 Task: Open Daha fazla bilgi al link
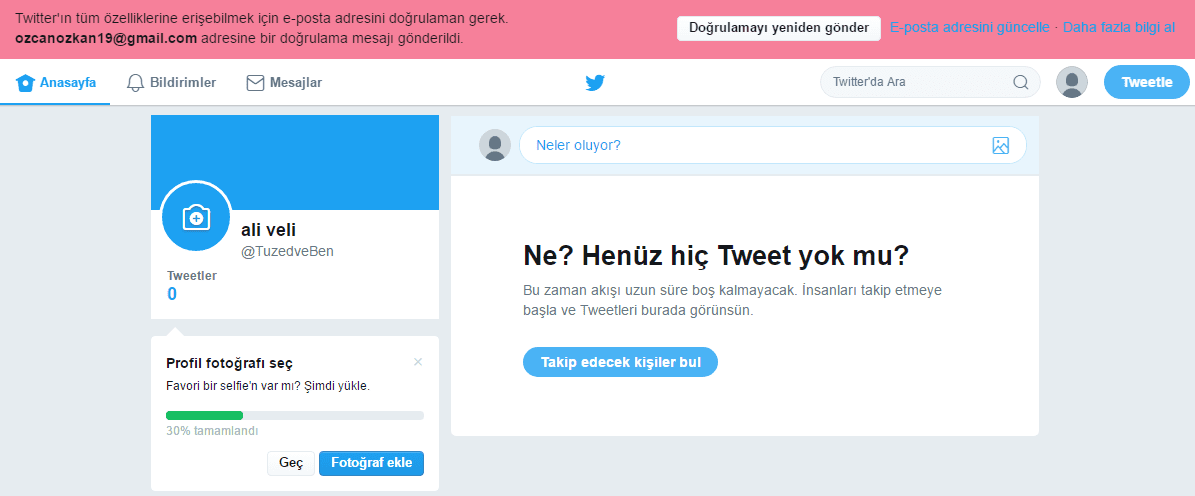[1119, 28]
